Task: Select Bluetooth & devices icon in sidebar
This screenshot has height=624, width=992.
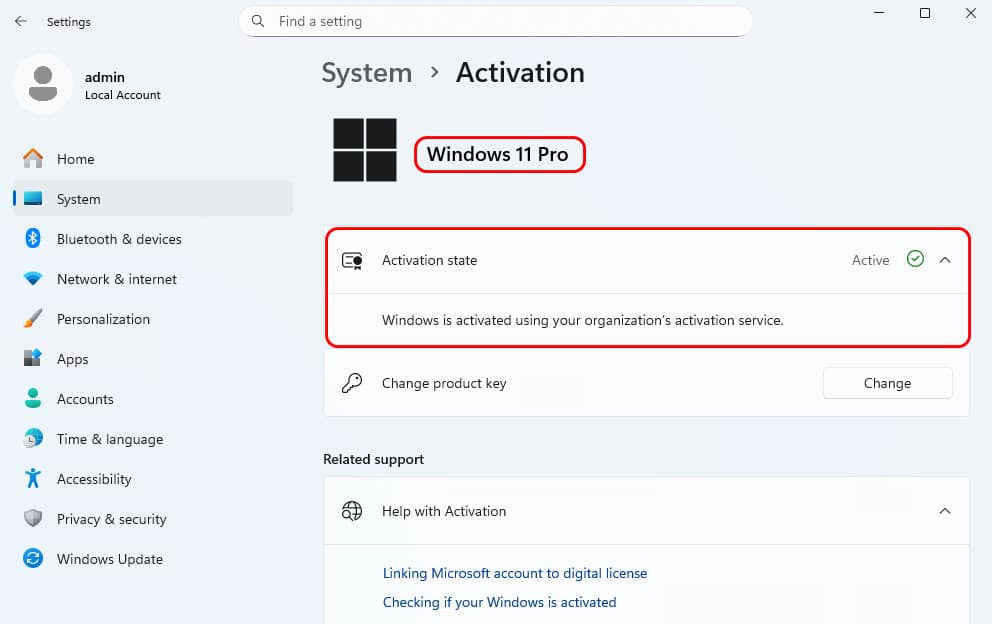Action: coord(33,239)
